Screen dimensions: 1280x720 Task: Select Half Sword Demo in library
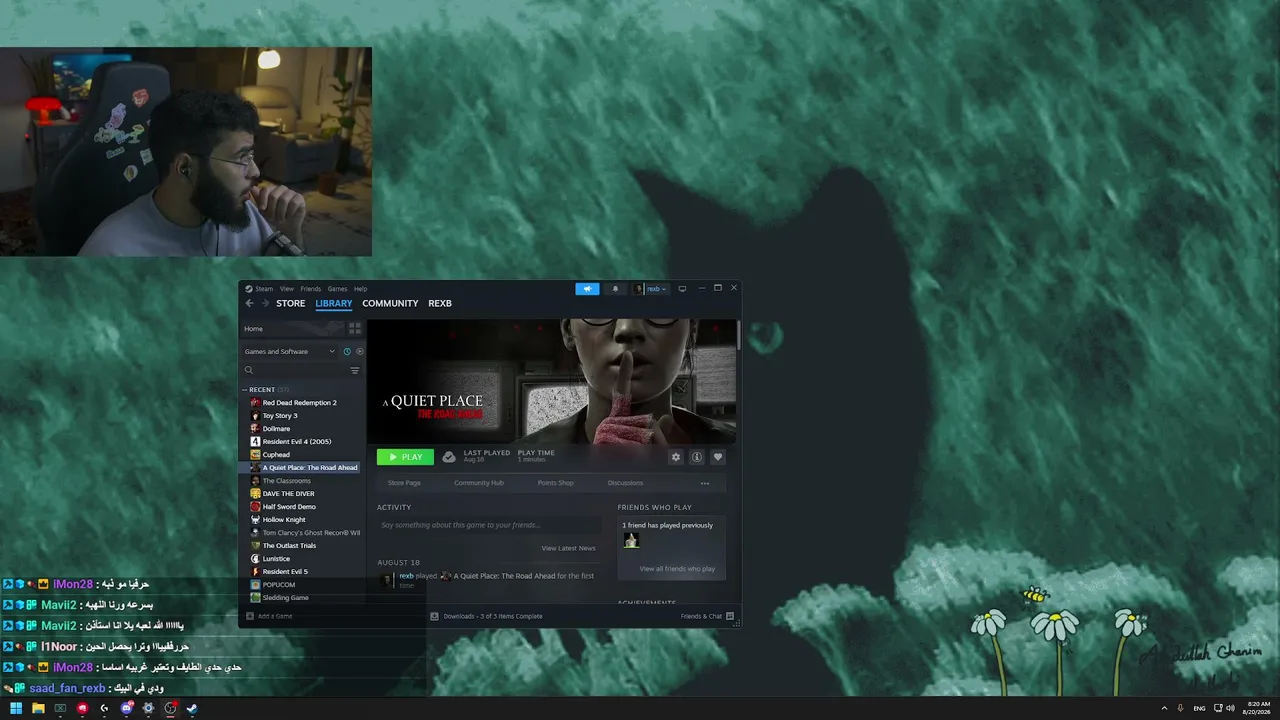289,507
